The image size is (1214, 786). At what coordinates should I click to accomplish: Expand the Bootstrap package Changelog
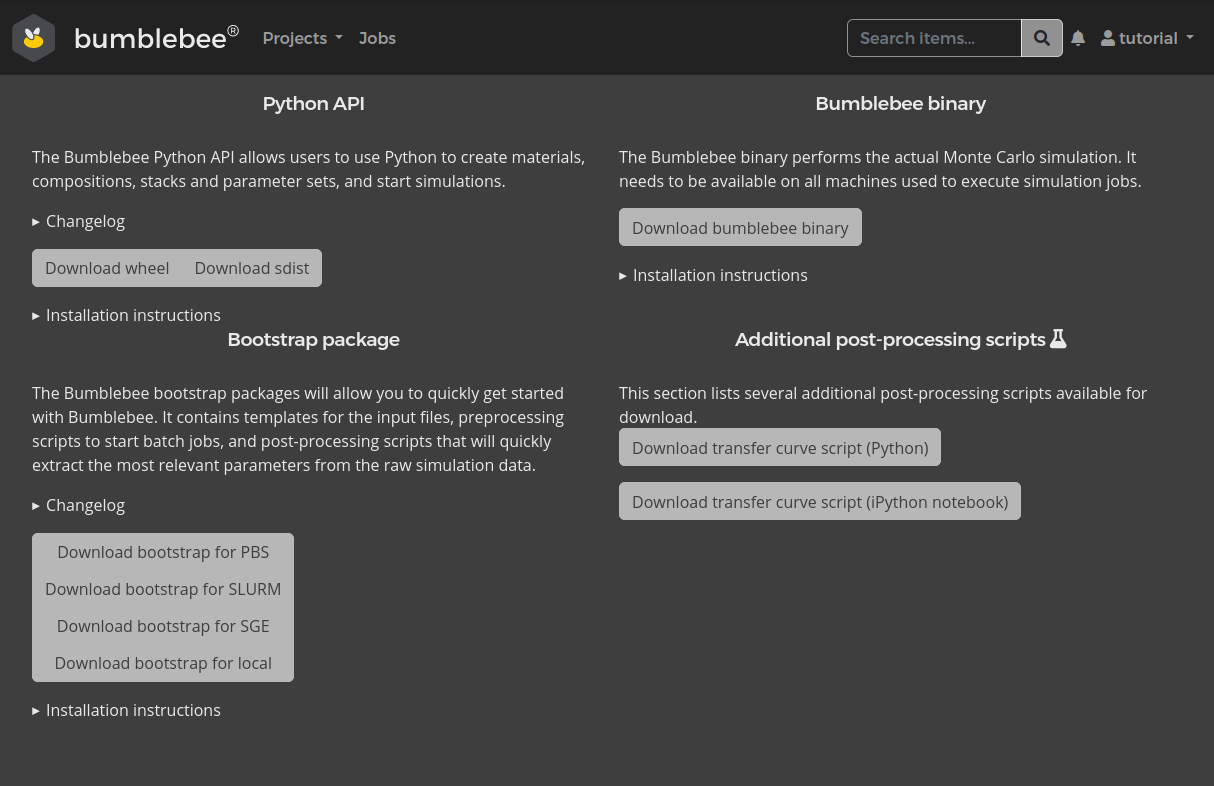85,505
